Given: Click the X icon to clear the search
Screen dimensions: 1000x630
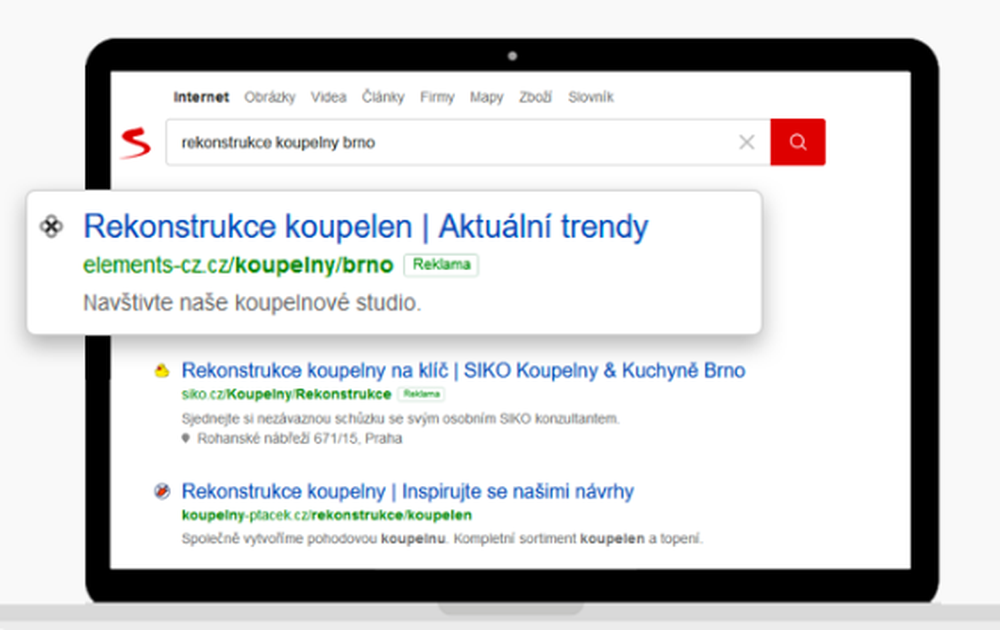Looking at the screenshot, I should pyautogui.click(x=746, y=141).
